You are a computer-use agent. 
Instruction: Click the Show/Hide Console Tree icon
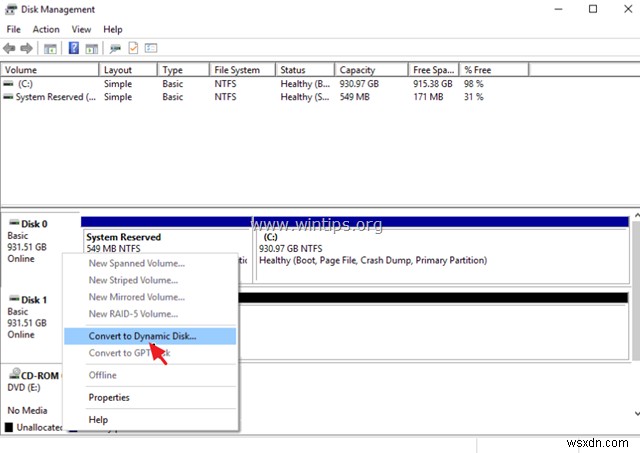pyautogui.click(x=50, y=49)
